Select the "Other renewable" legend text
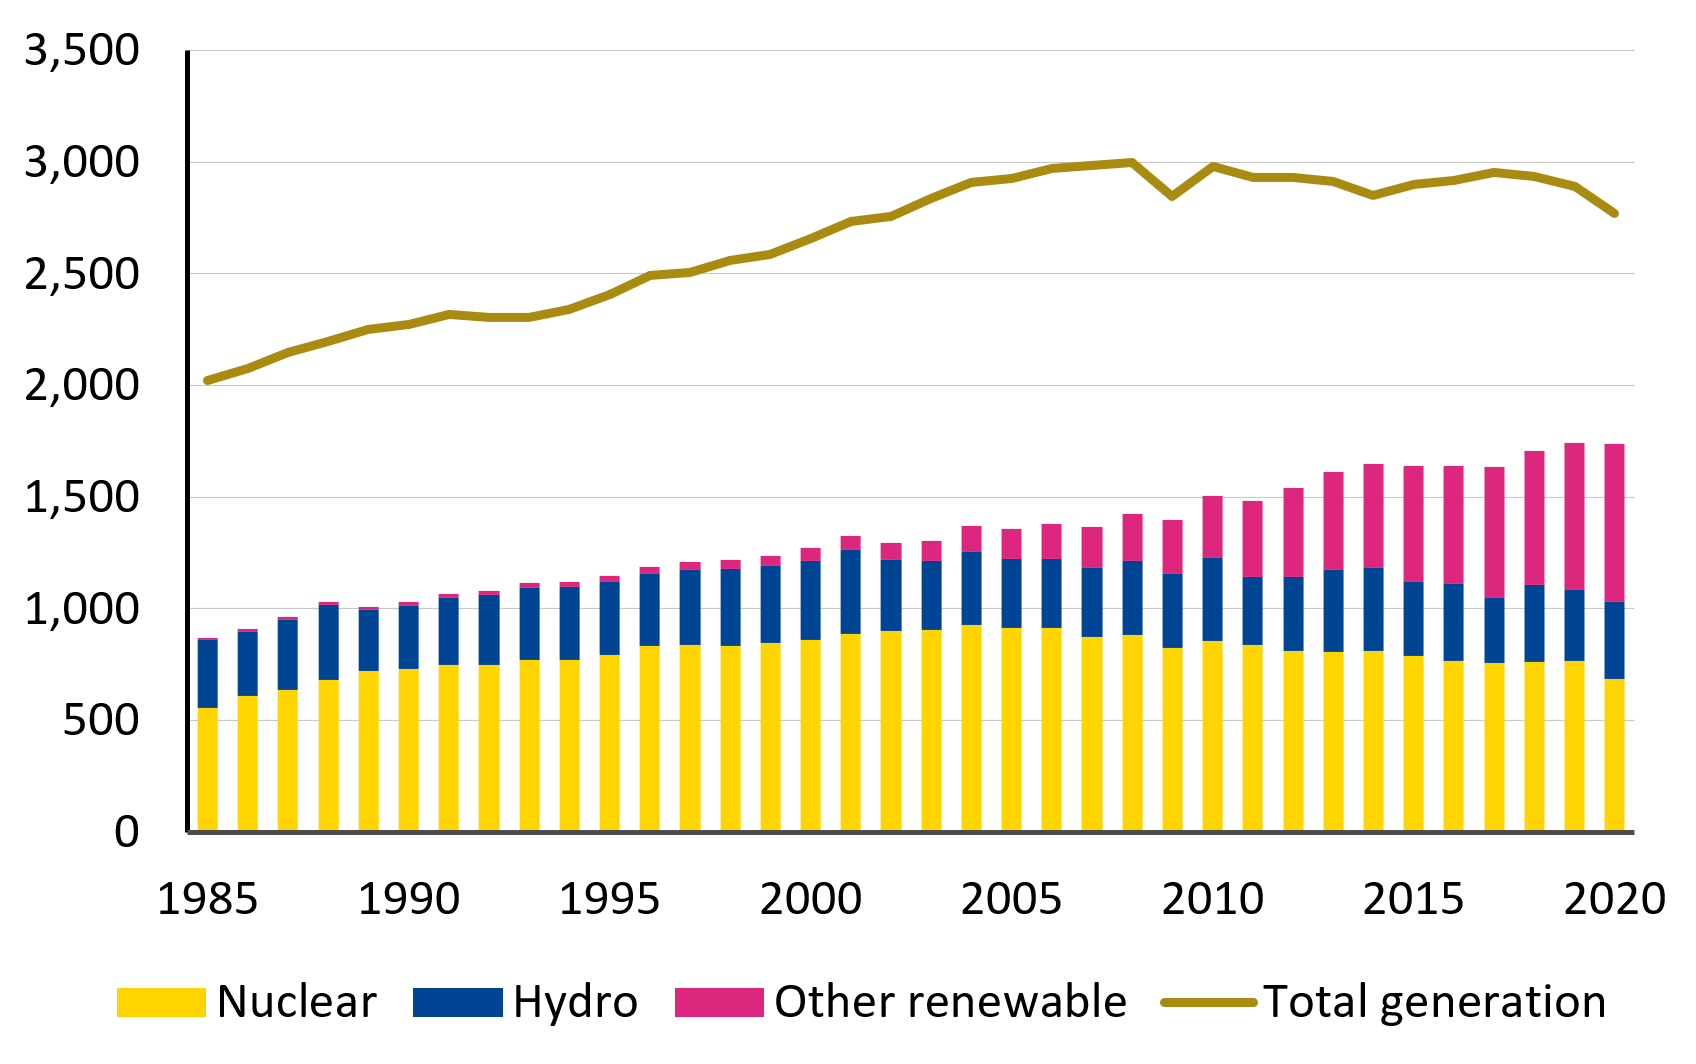This screenshot has width=1696, height=1064. (x=950, y=1002)
